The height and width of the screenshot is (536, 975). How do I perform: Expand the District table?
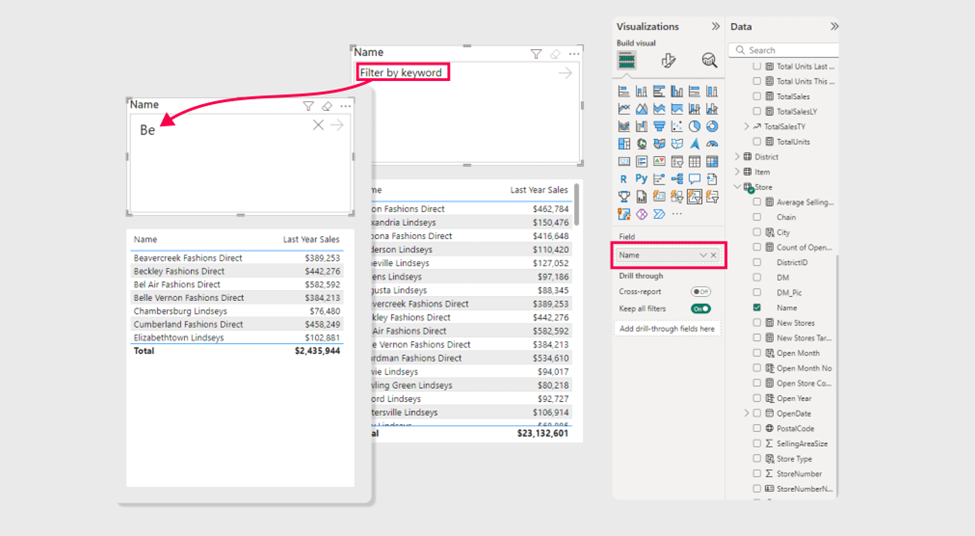point(738,157)
